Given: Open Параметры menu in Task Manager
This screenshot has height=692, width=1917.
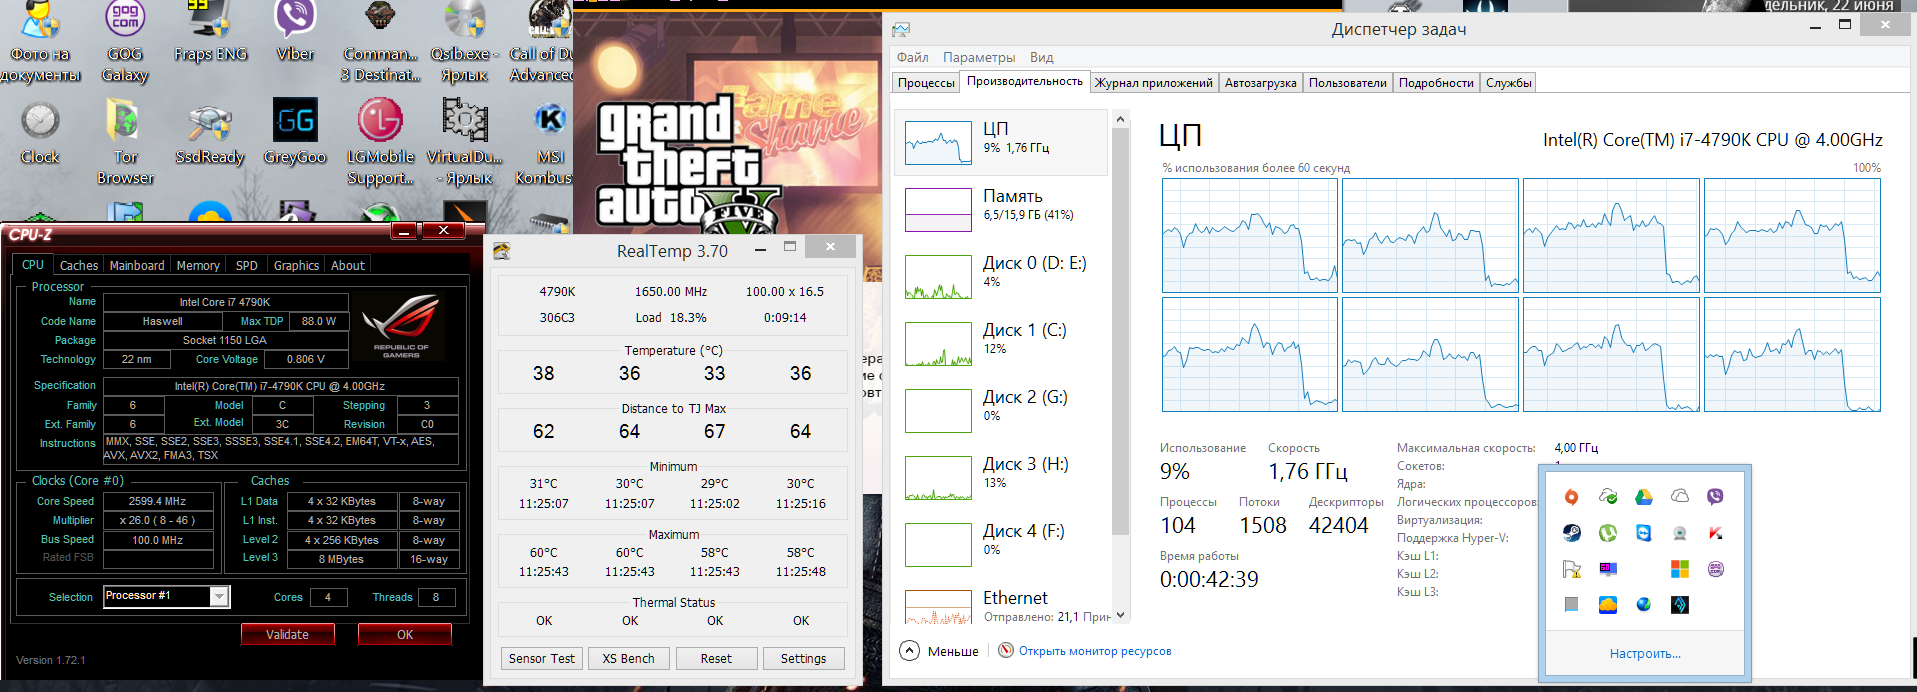Looking at the screenshot, I should click(x=979, y=57).
